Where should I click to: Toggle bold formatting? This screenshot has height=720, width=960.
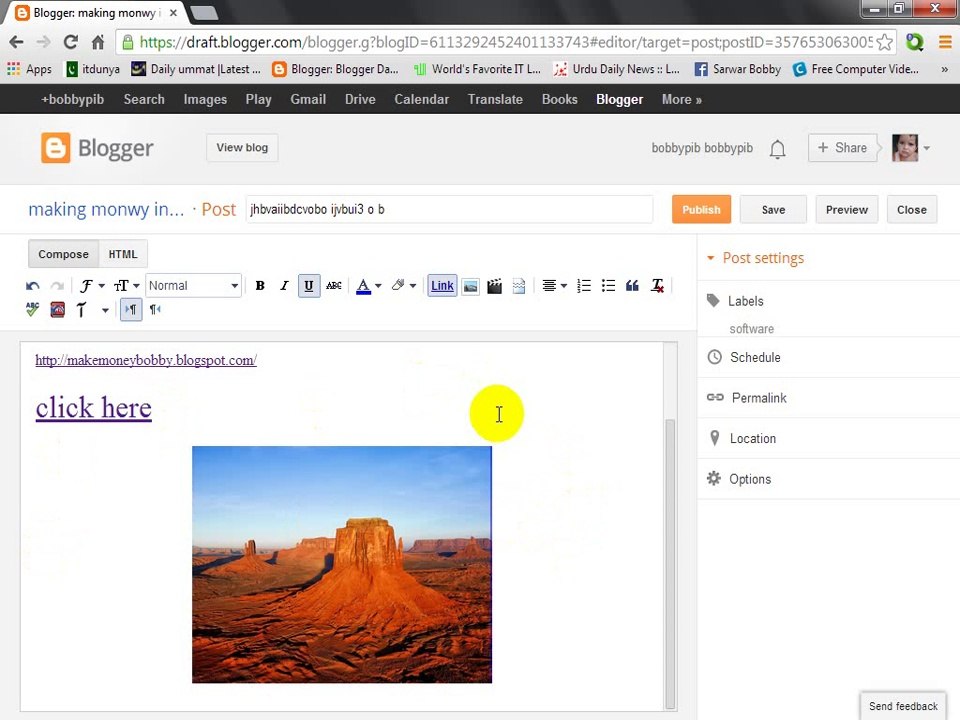pos(260,286)
